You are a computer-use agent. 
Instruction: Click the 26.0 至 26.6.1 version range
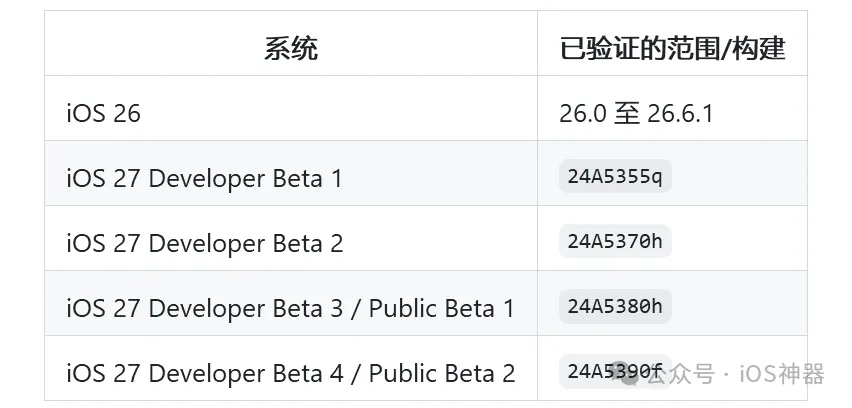coord(636,114)
